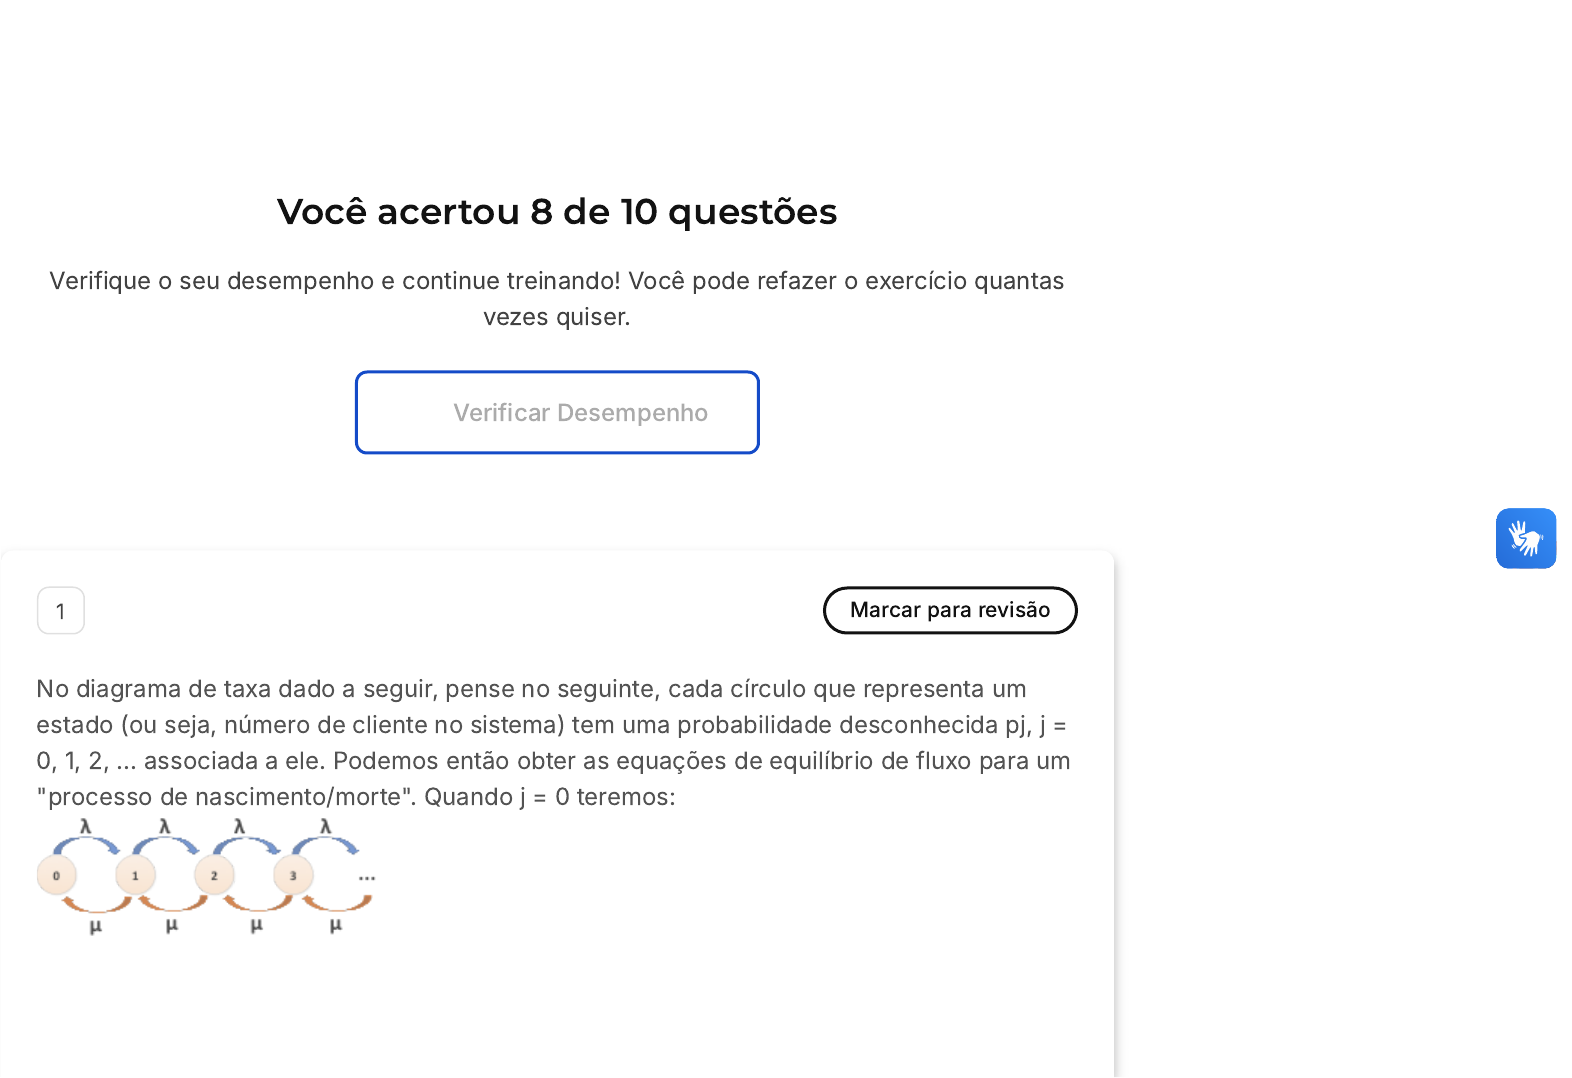The width and height of the screenshot is (1572, 1078).
Task: Click state 0 circle in diagram
Action: [56, 875]
